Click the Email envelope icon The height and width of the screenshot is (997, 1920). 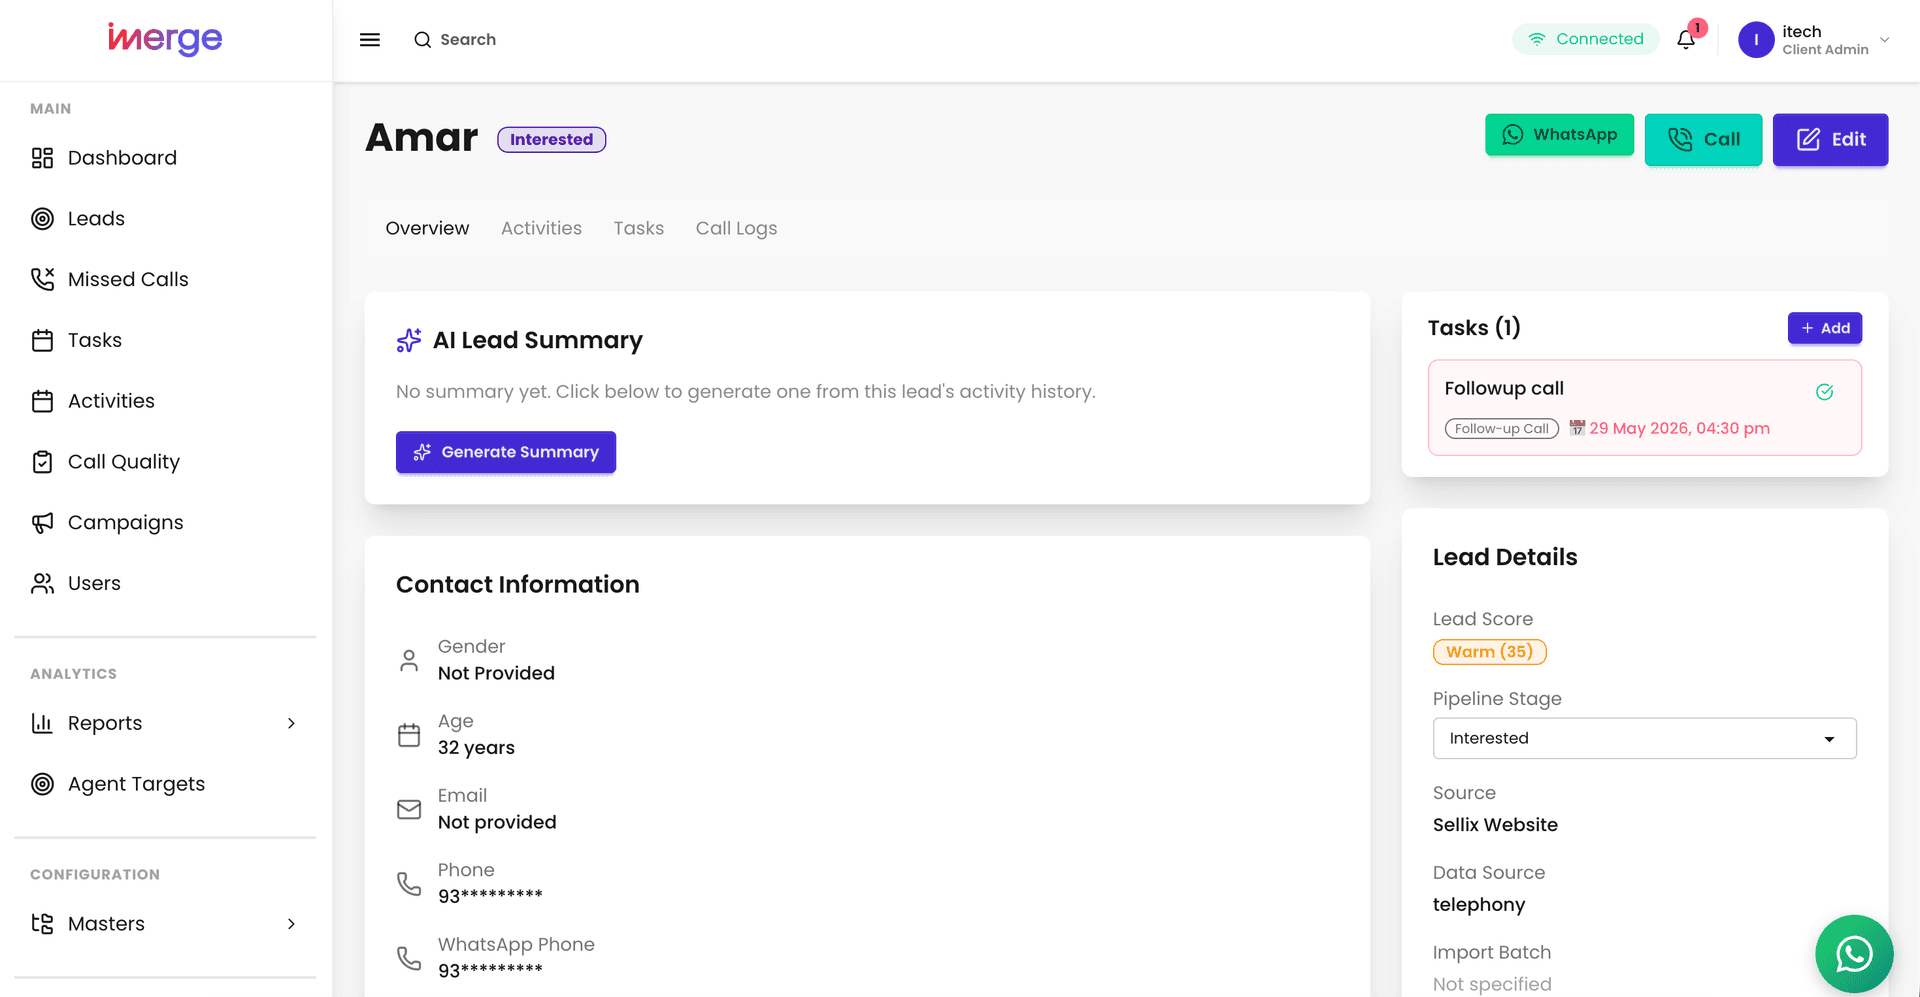coord(409,809)
